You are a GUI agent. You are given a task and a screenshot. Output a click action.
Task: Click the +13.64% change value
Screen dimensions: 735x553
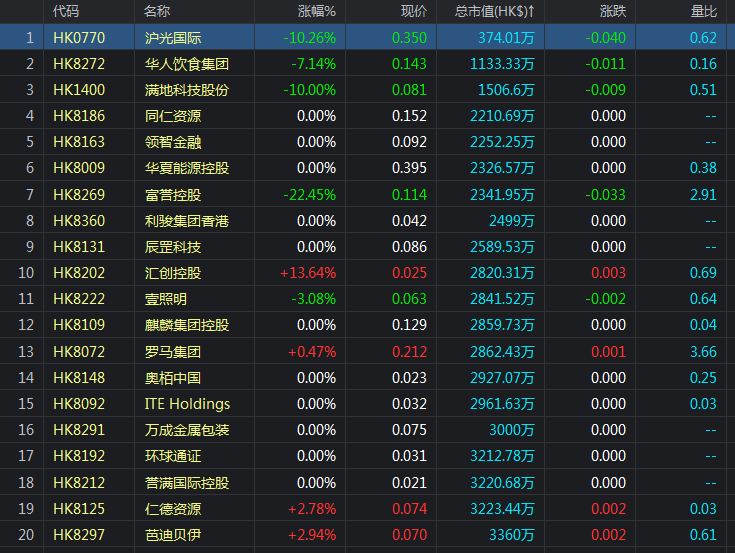[308, 273]
